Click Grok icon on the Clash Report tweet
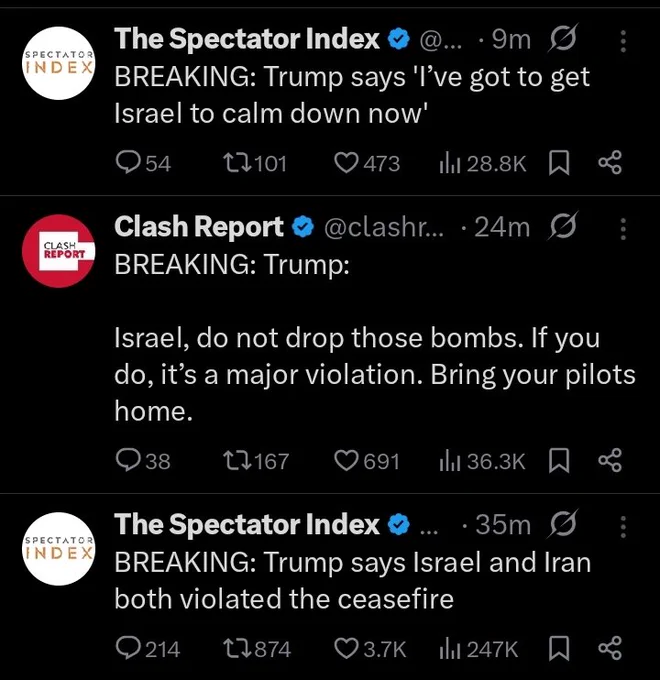The height and width of the screenshot is (680, 660). 563,226
